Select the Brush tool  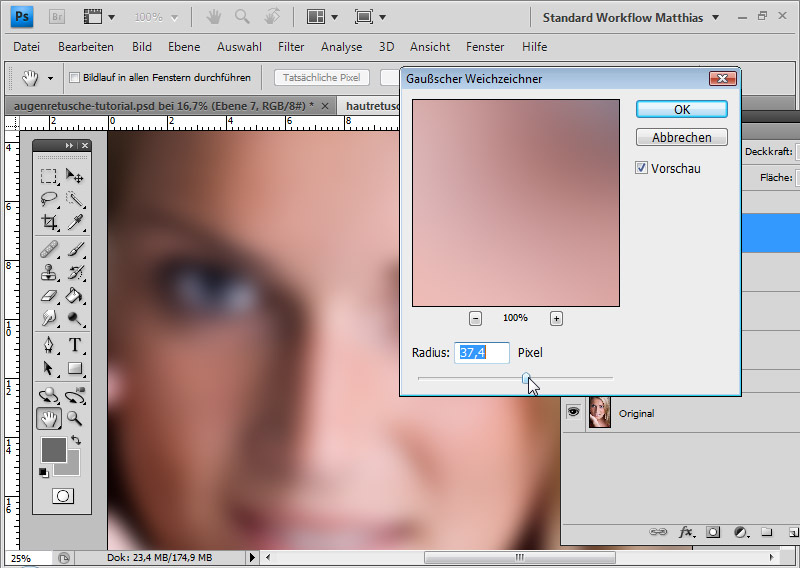pyautogui.click(x=74, y=250)
